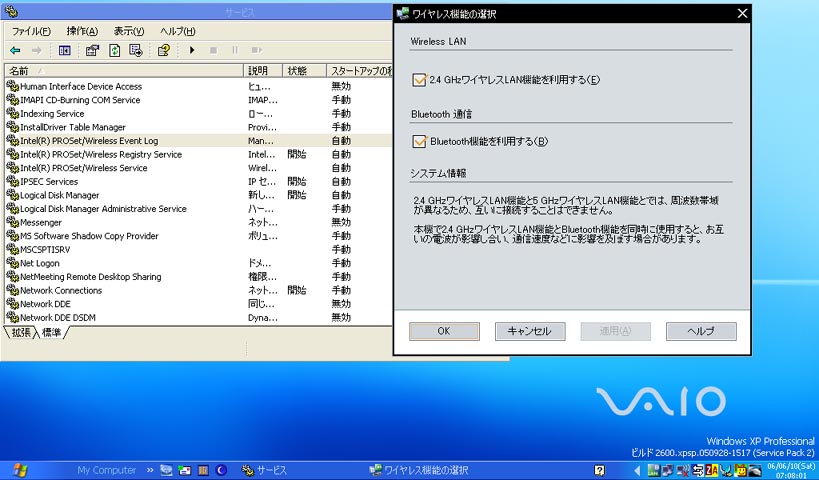Select the Messenger service

point(198,222)
